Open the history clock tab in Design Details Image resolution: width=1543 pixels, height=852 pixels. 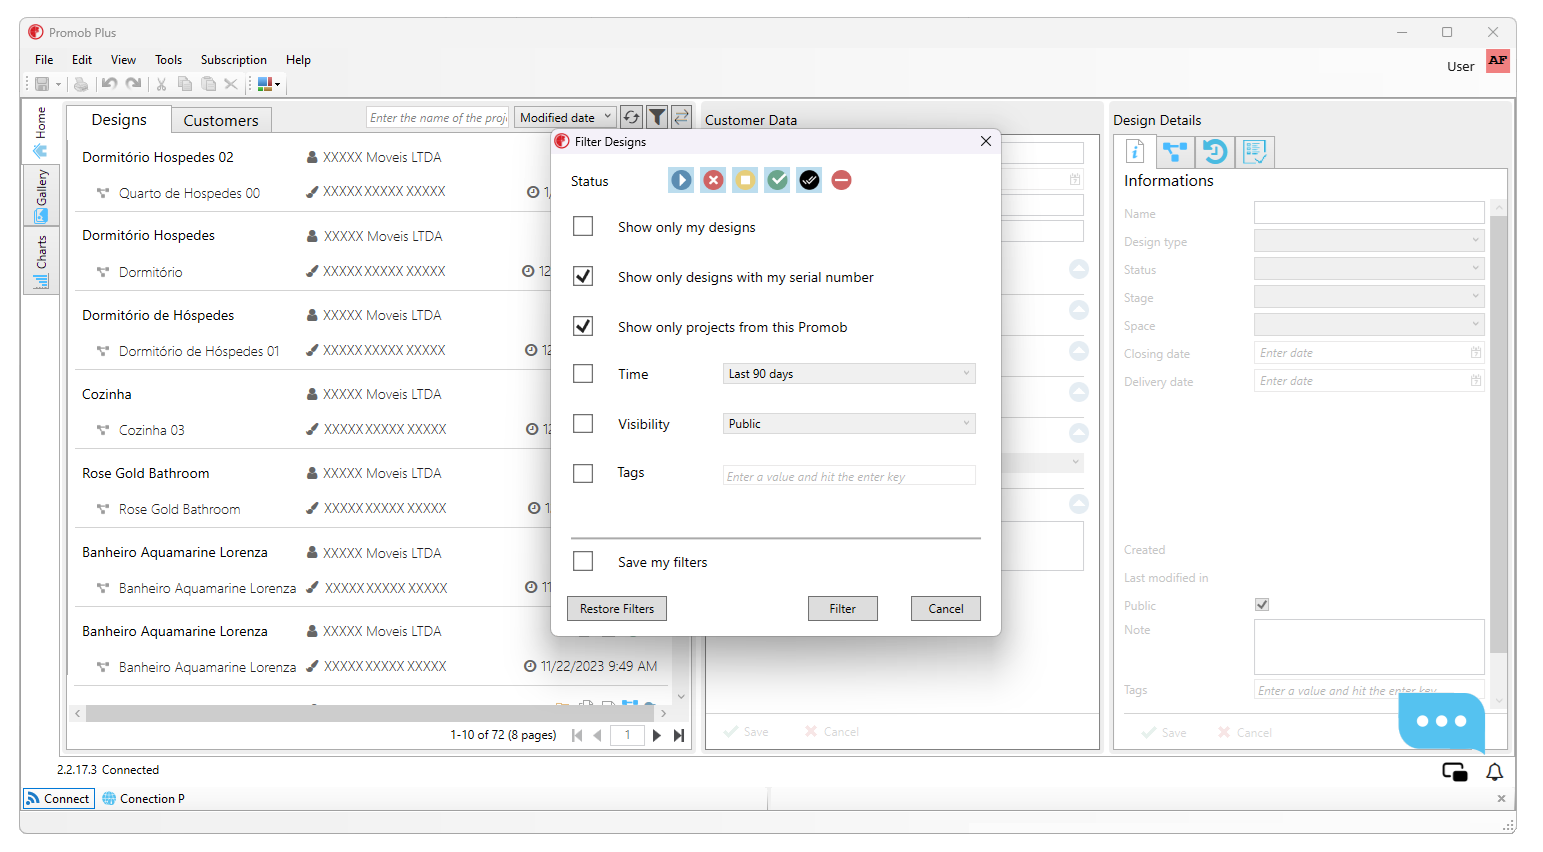coord(1215,151)
